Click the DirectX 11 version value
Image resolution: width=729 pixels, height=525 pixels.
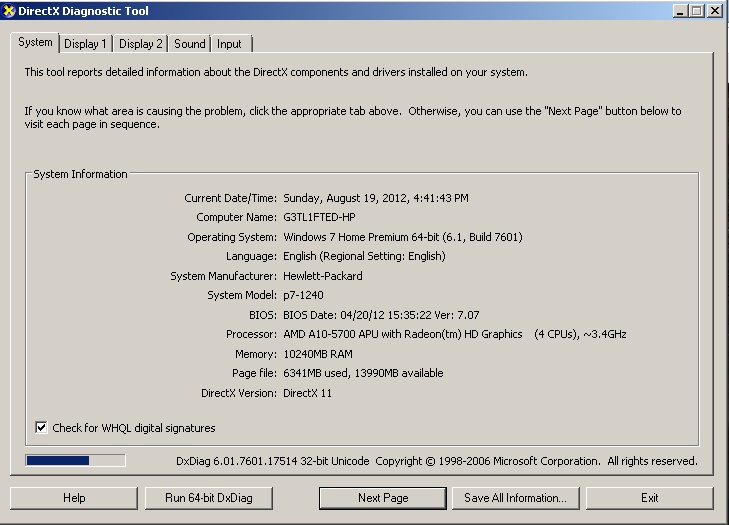(x=307, y=393)
